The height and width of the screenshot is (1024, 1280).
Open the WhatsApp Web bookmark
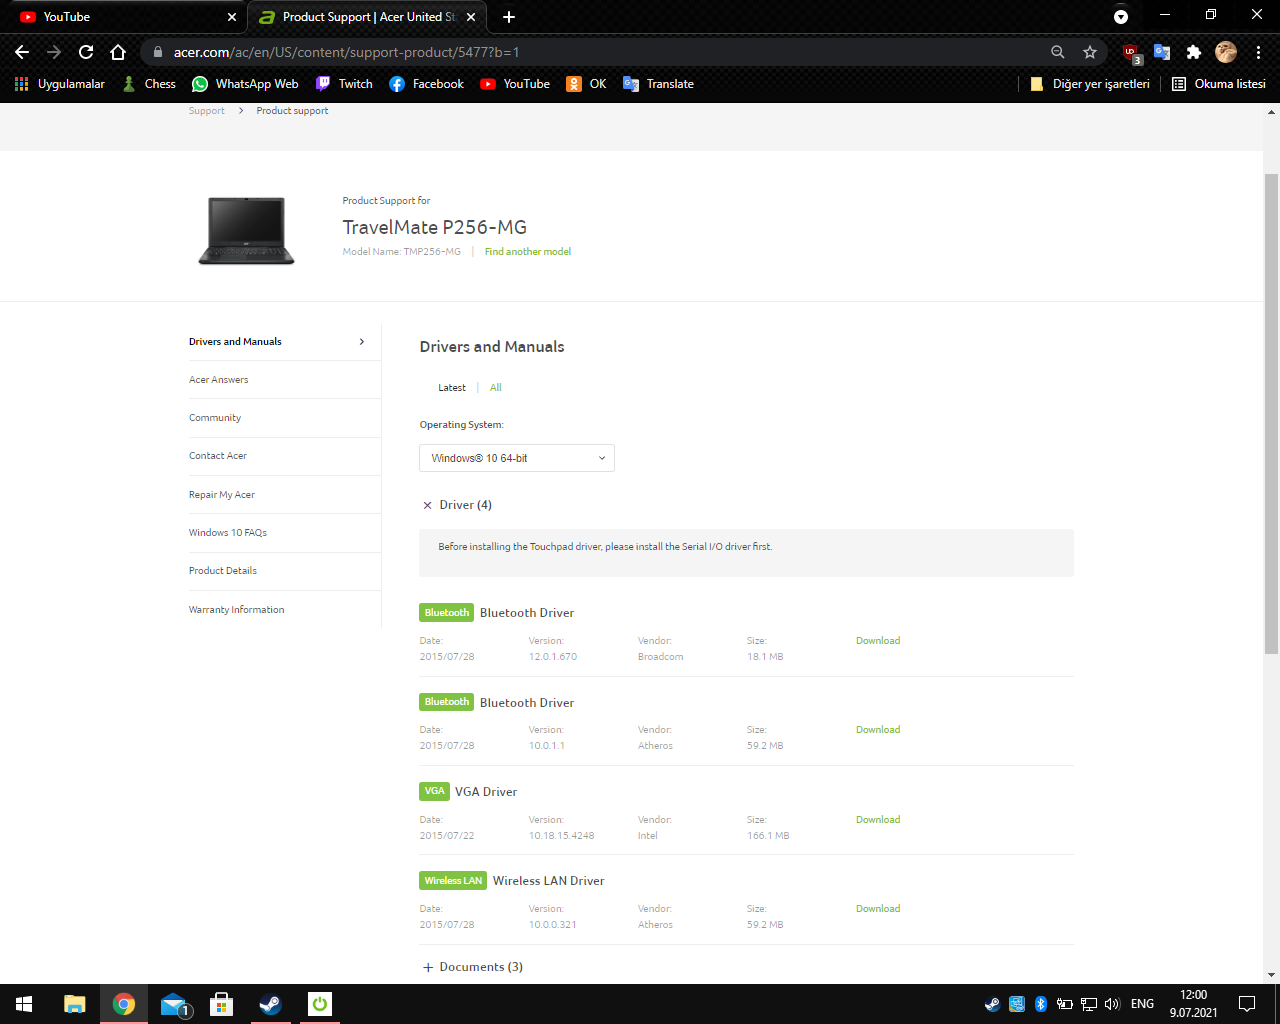pos(245,84)
